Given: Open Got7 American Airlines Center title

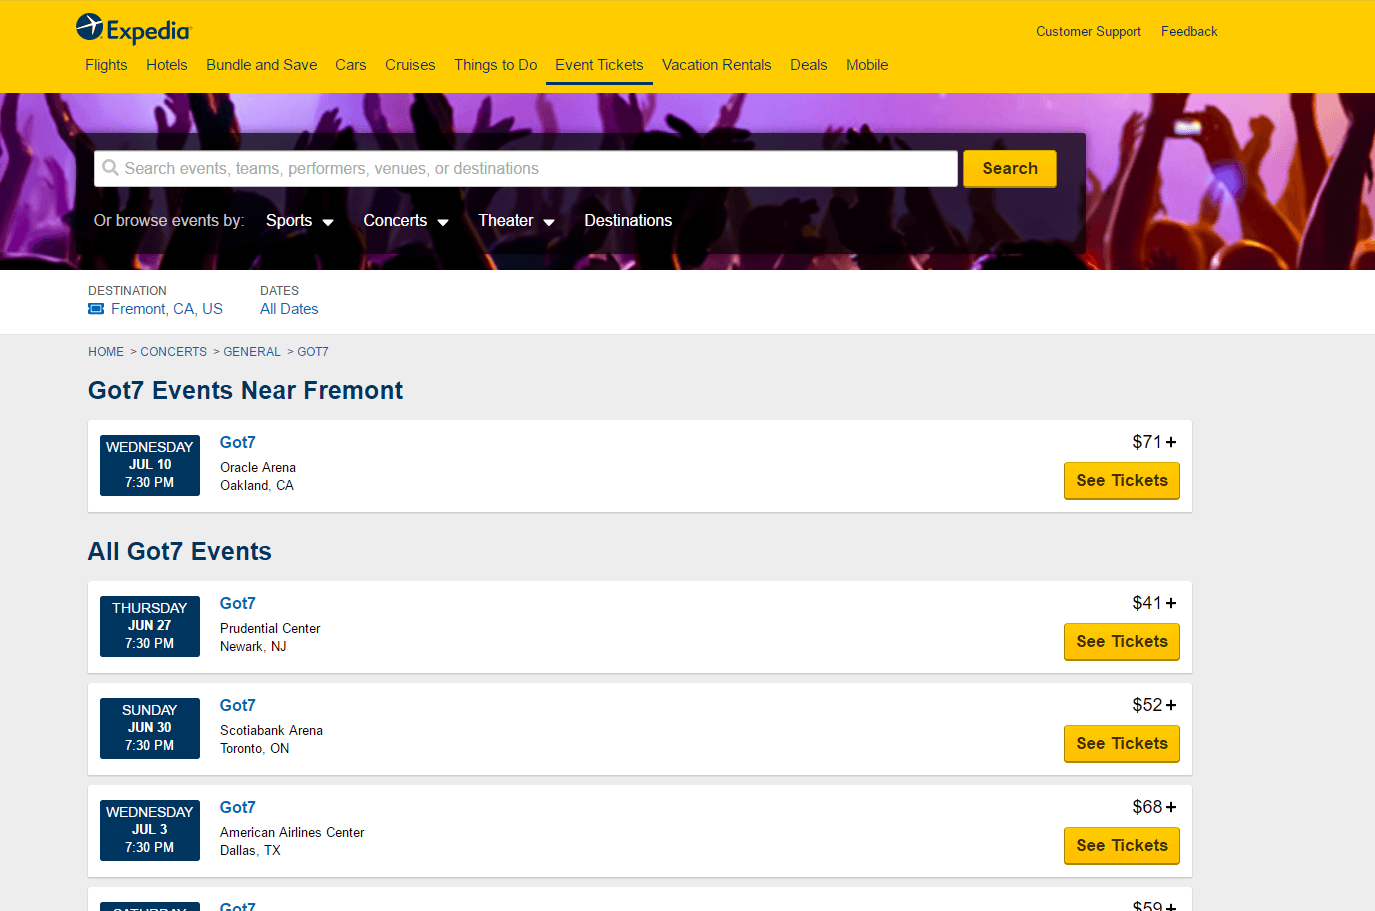Looking at the screenshot, I should point(238,807).
